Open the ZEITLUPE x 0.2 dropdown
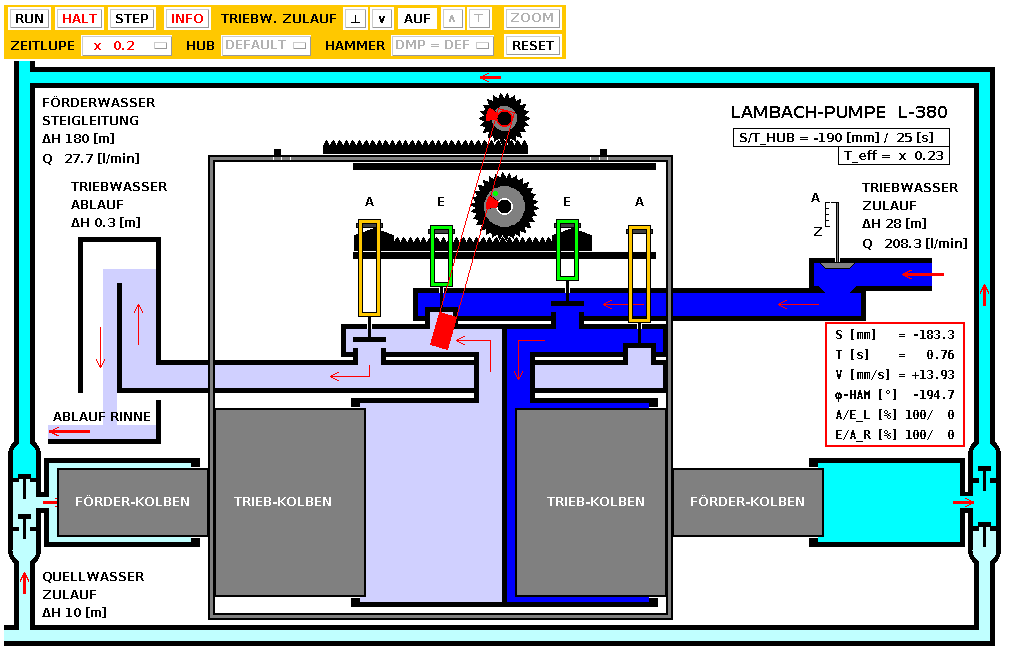1010x661 pixels. [126, 46]
